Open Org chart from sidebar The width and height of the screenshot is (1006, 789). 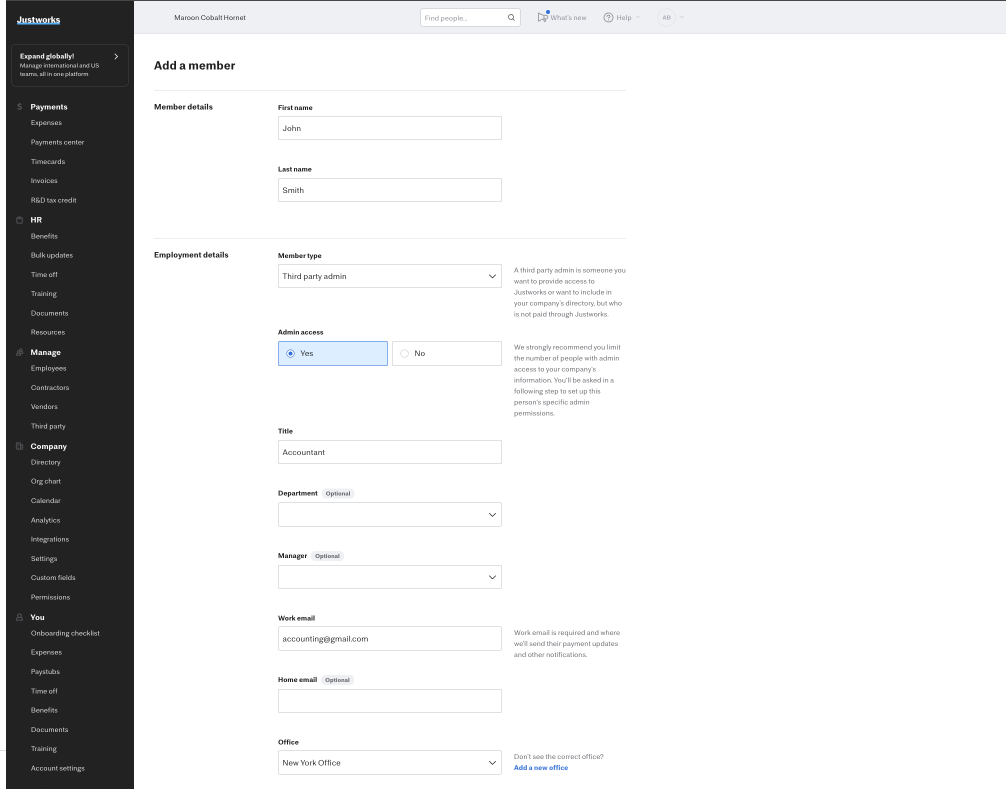point(47,482)
